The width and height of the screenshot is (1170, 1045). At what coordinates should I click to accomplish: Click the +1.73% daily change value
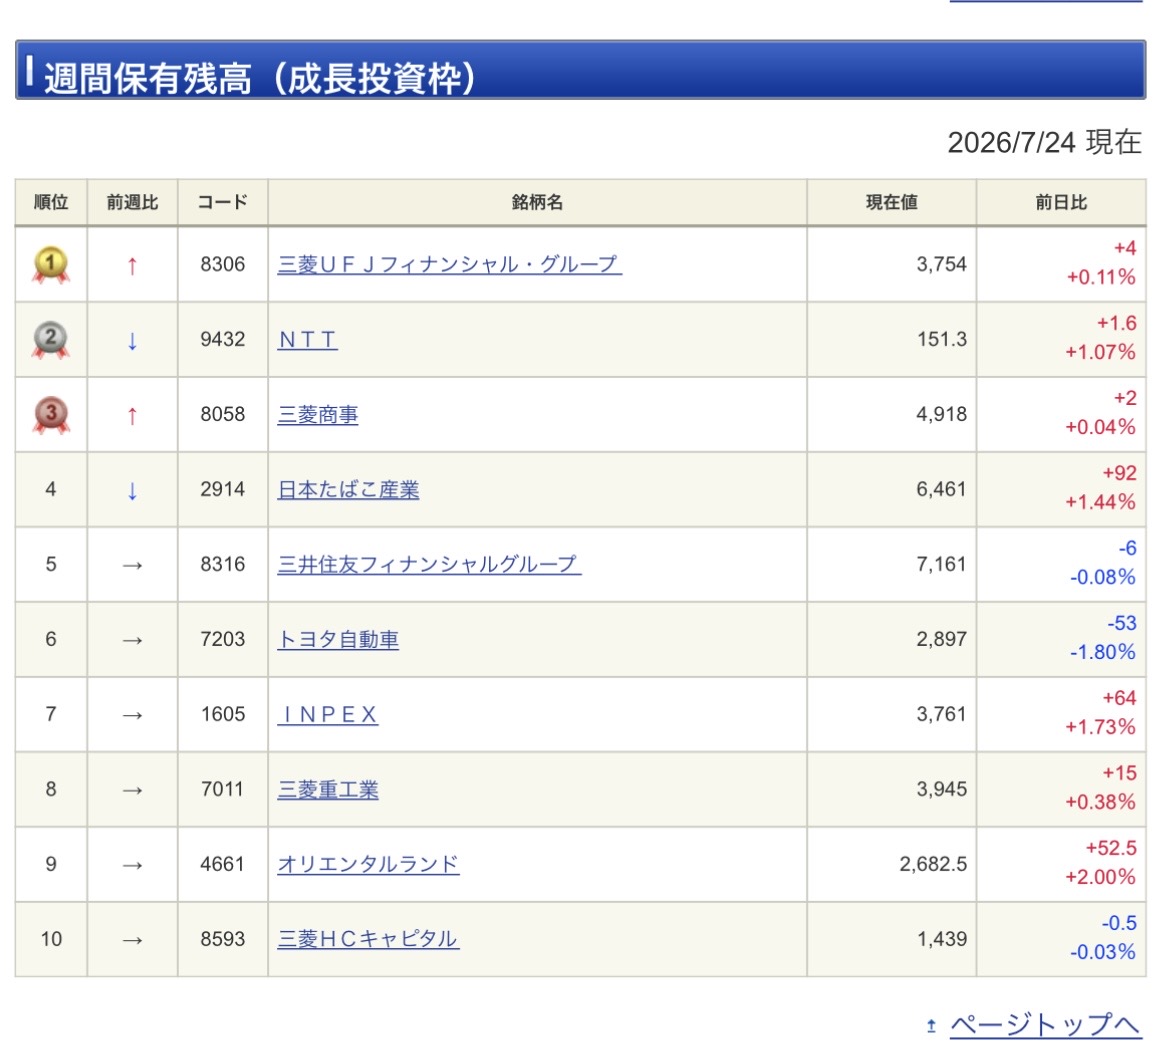point(1100,727)
